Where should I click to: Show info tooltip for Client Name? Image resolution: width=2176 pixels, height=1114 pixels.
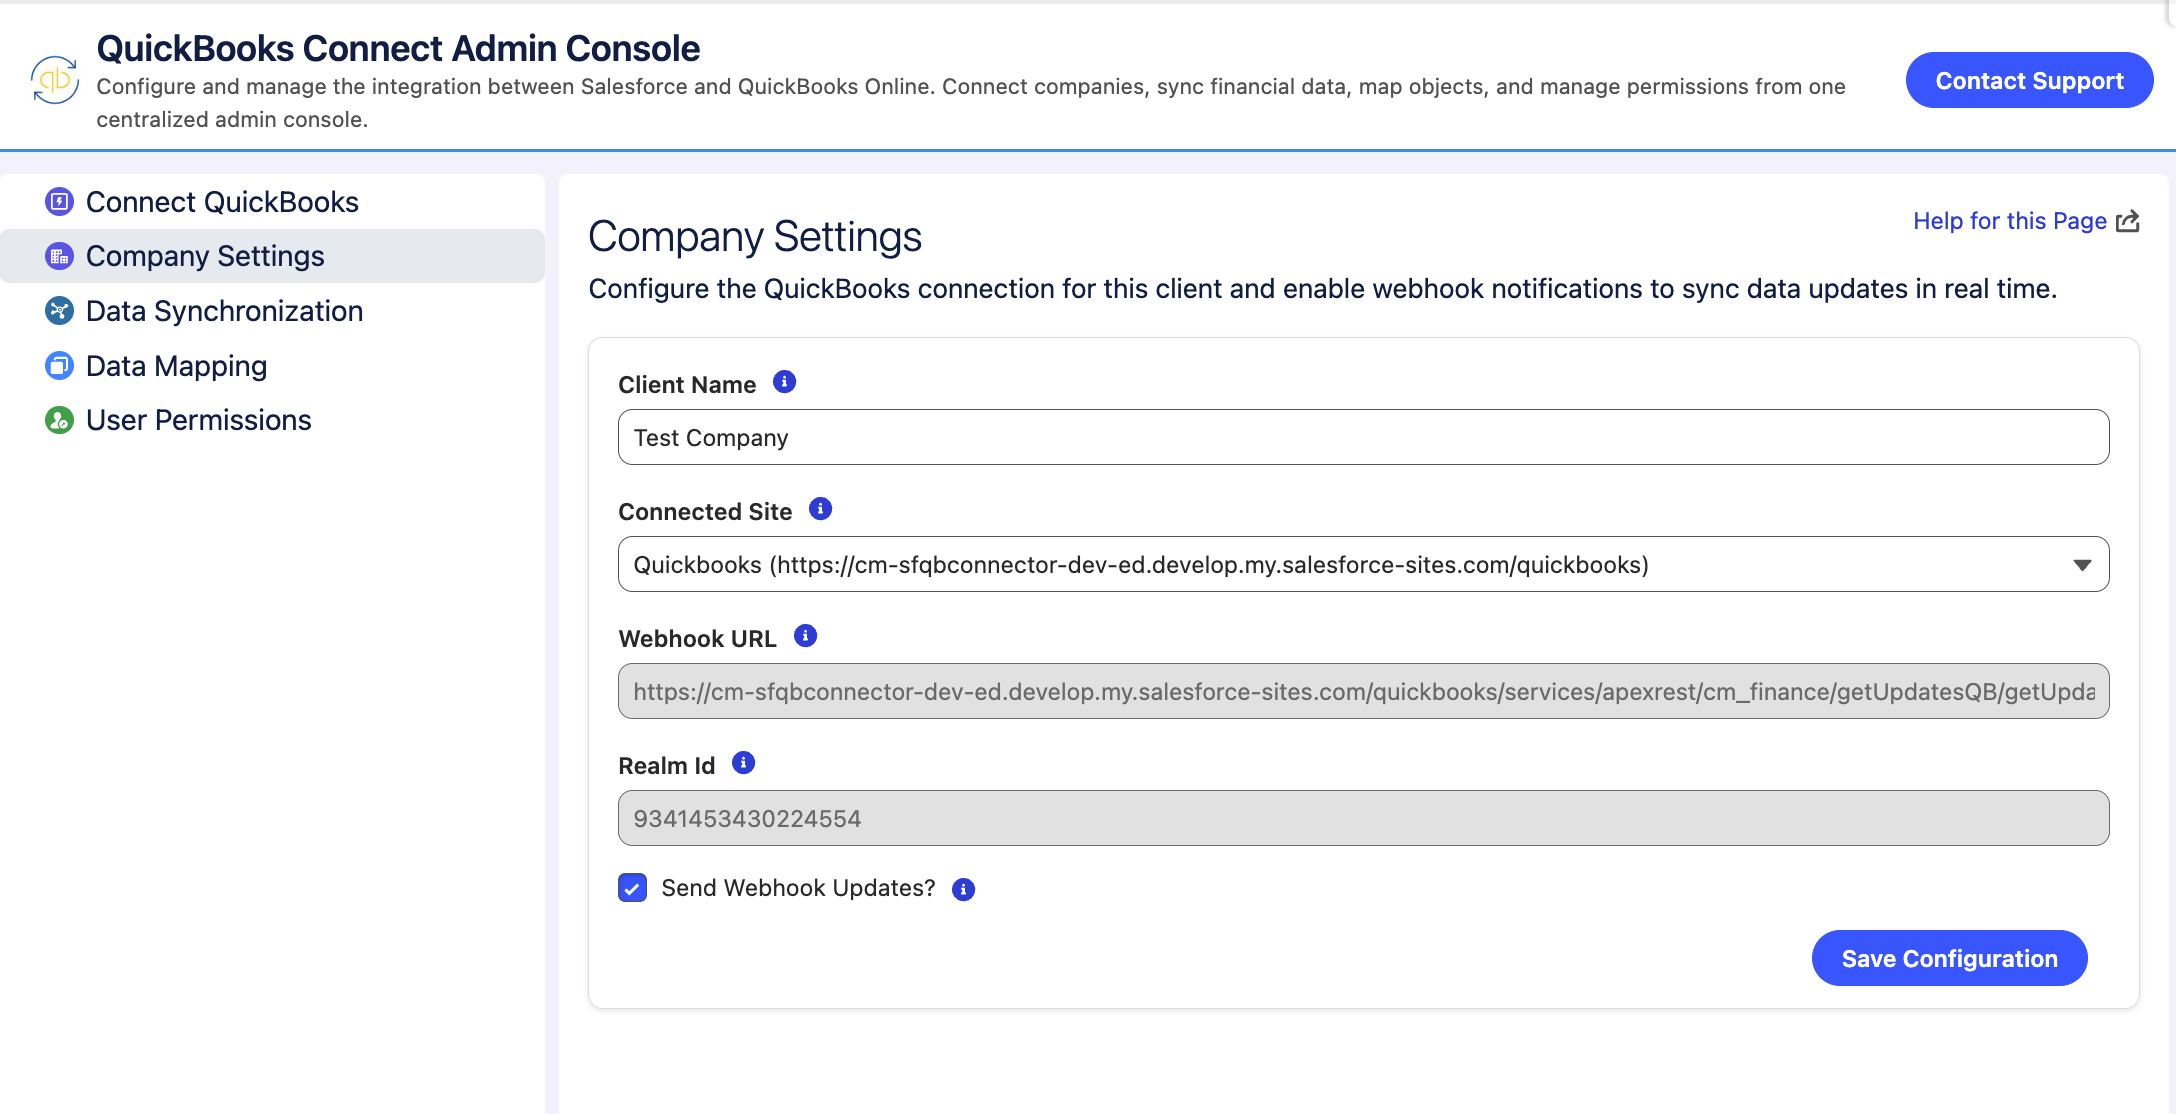785,382
